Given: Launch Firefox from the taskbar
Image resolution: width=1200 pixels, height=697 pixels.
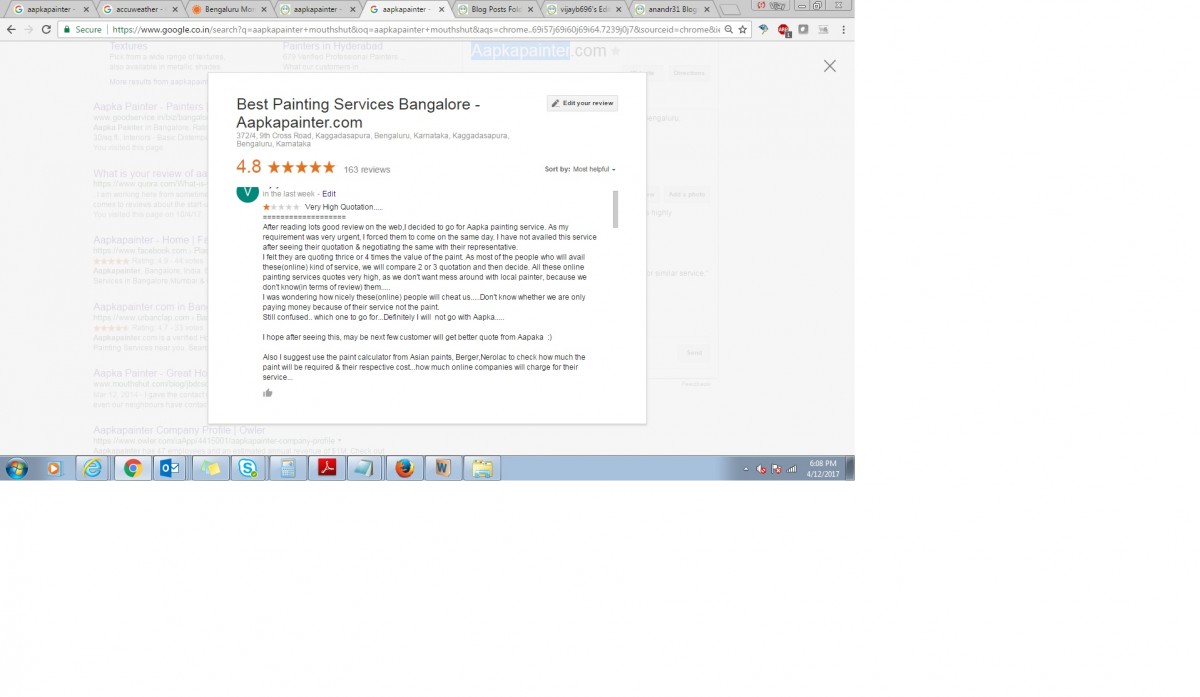Looking at the screenshot, I should tap(404, 468).
